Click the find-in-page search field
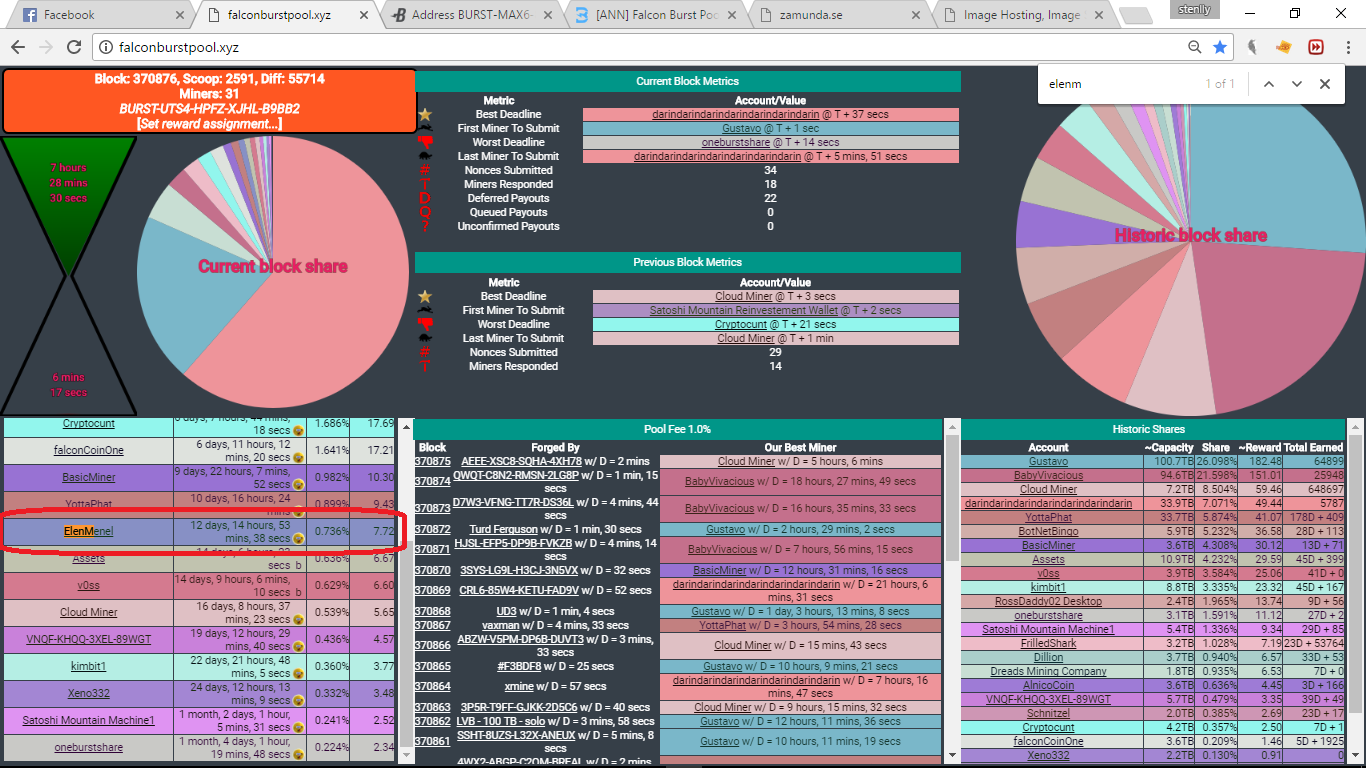Screen dimensions: 1366x768 click(x=1115, y=84)
